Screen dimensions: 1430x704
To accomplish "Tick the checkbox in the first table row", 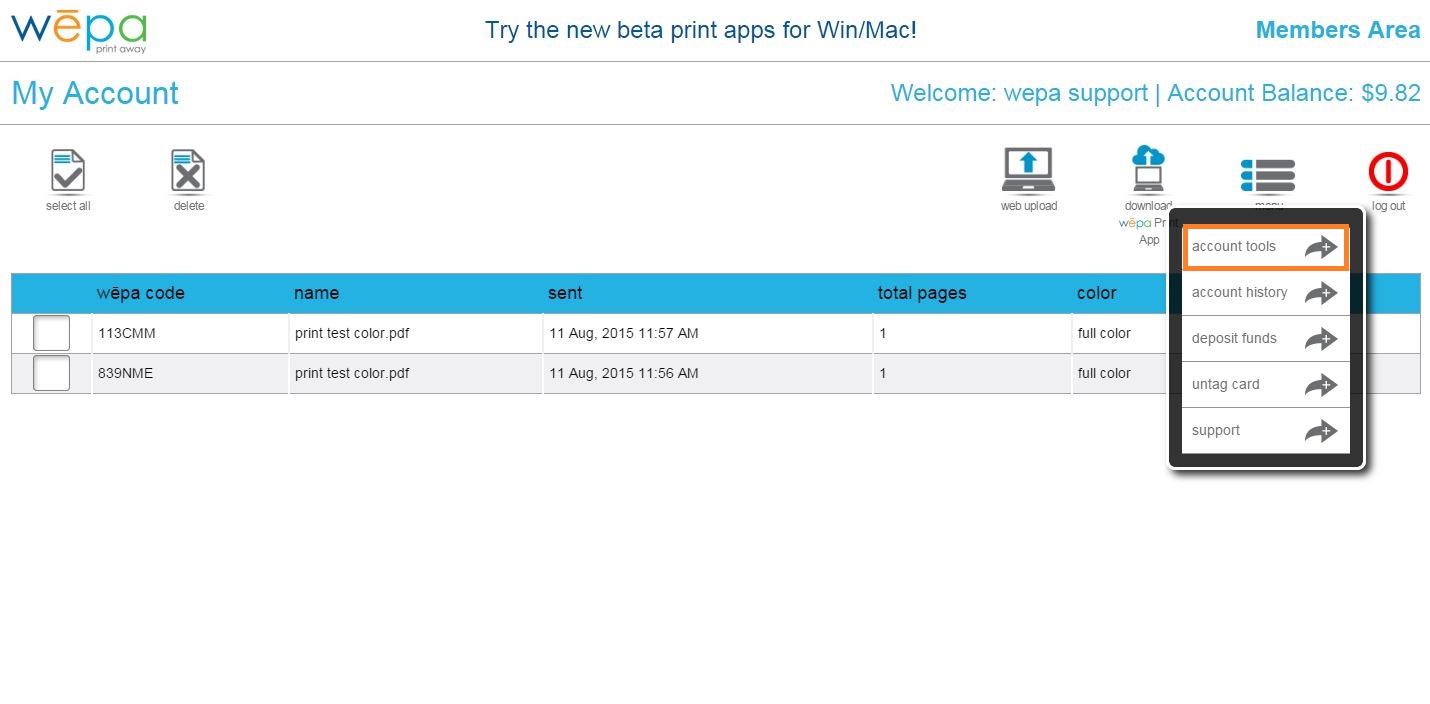I will tap(51, 332).
